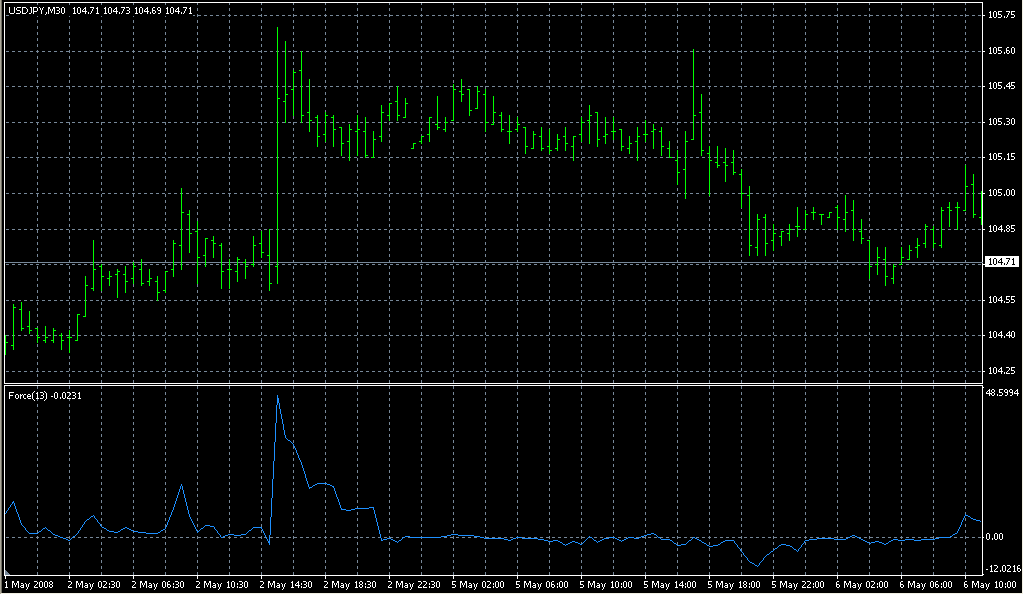1024x594 pixels.
Task: Click the 105.45 price axis label
Action: [x=1002, y=86]
